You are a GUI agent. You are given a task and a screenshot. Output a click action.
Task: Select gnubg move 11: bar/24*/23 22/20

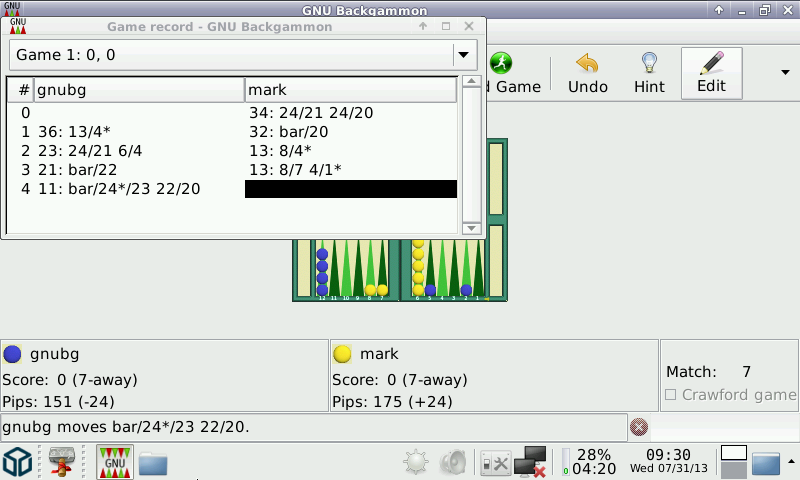coord(119,189)
